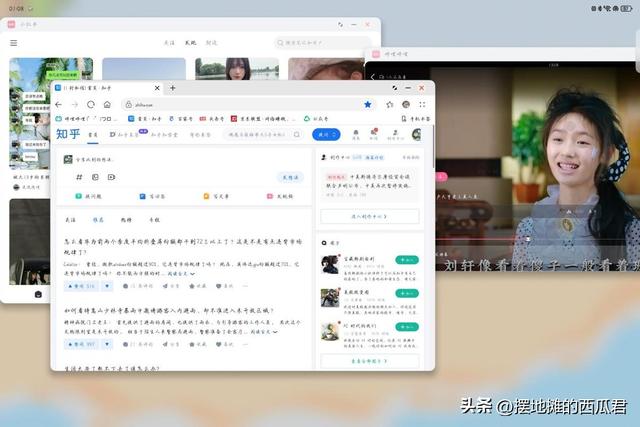Follow the third recommended Zhihu user
640x427 pixels.
(407, 327)
